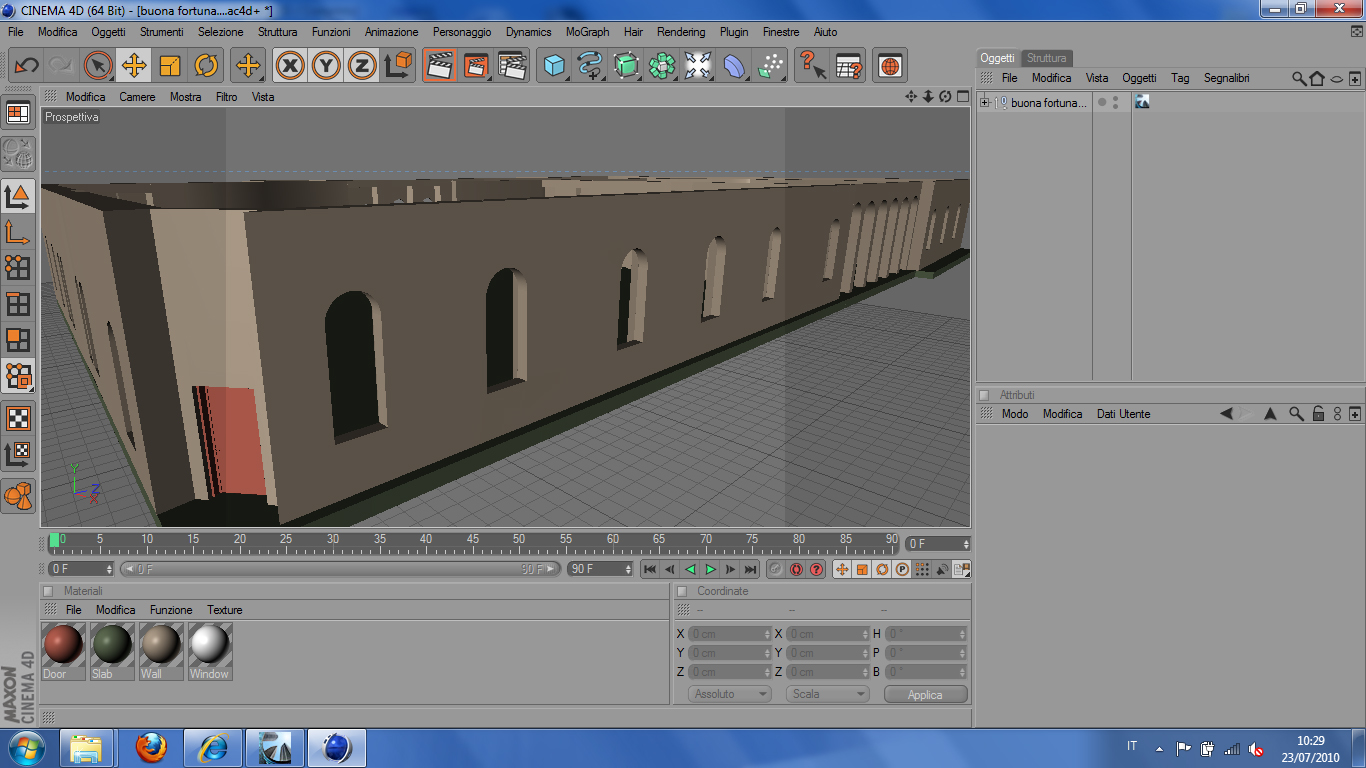This screenshot has height=768, width=1366.
Task: Add a HyperNURBS generator object
Action: coord(626,66)
